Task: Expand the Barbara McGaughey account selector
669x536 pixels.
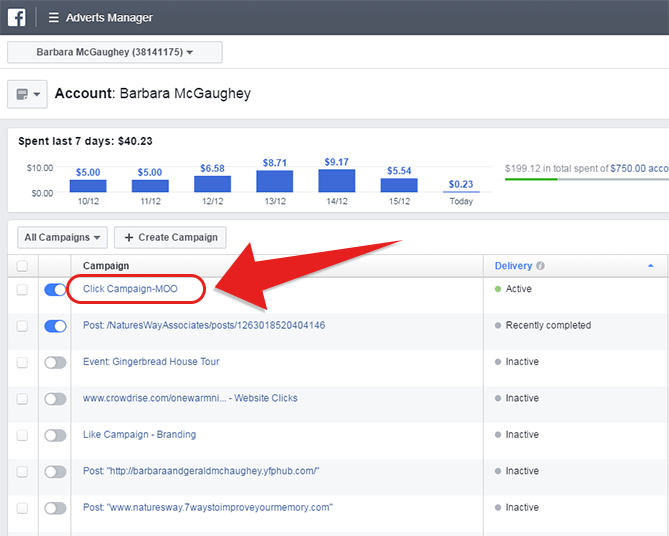Action: pos(114,52)
